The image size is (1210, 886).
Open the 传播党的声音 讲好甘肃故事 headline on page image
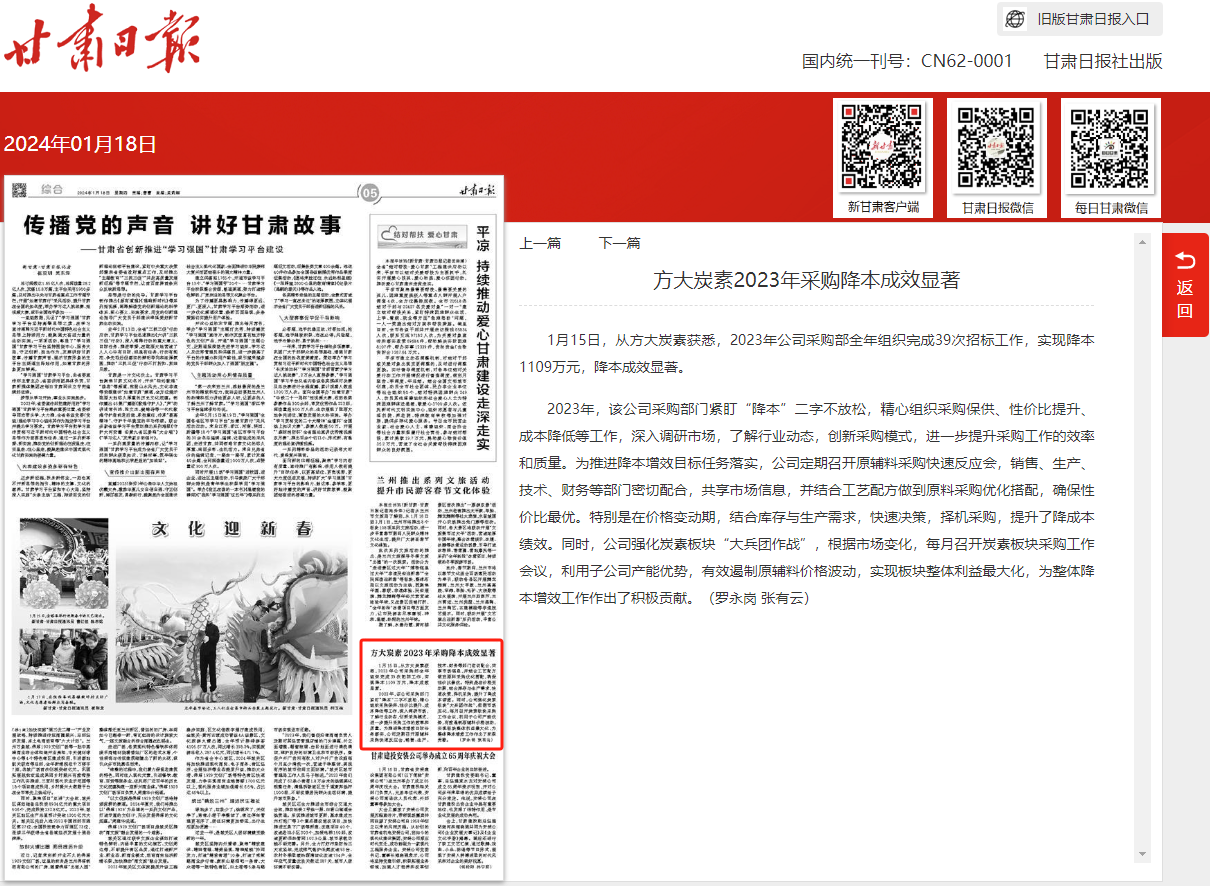182,224
